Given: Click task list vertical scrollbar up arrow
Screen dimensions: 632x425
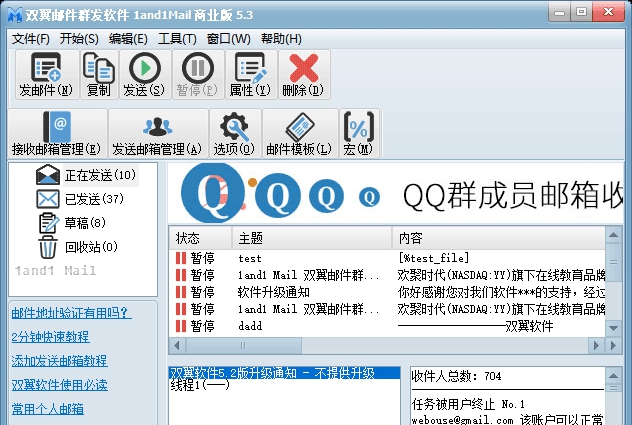Looking at the screenshot, I should point(613,235).
